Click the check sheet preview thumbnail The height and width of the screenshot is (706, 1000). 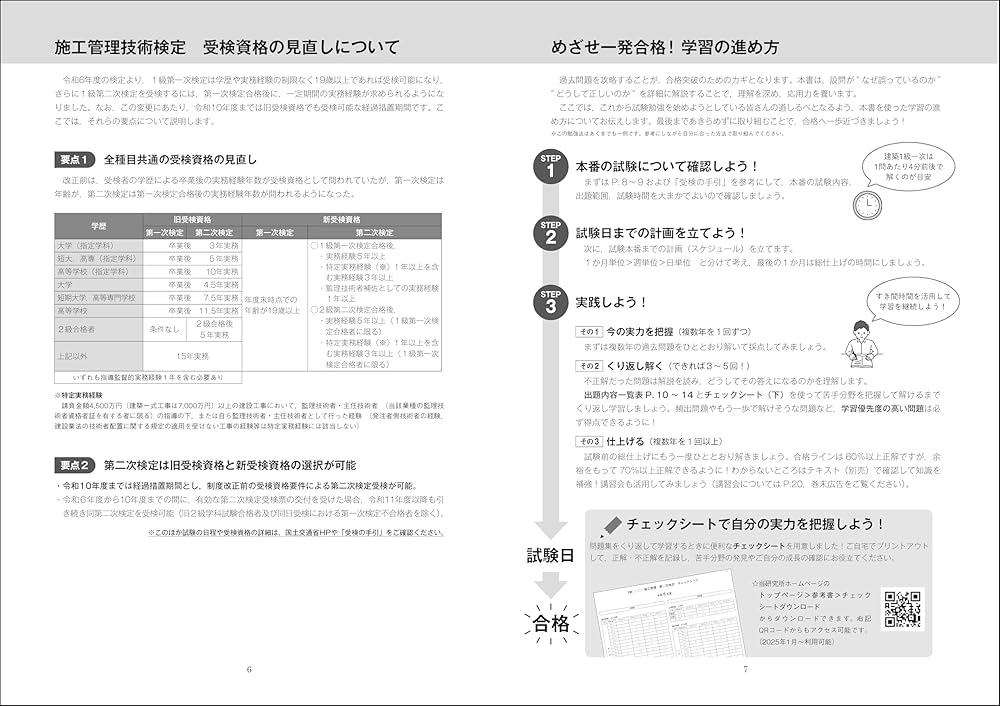click(x=668, y=615)
